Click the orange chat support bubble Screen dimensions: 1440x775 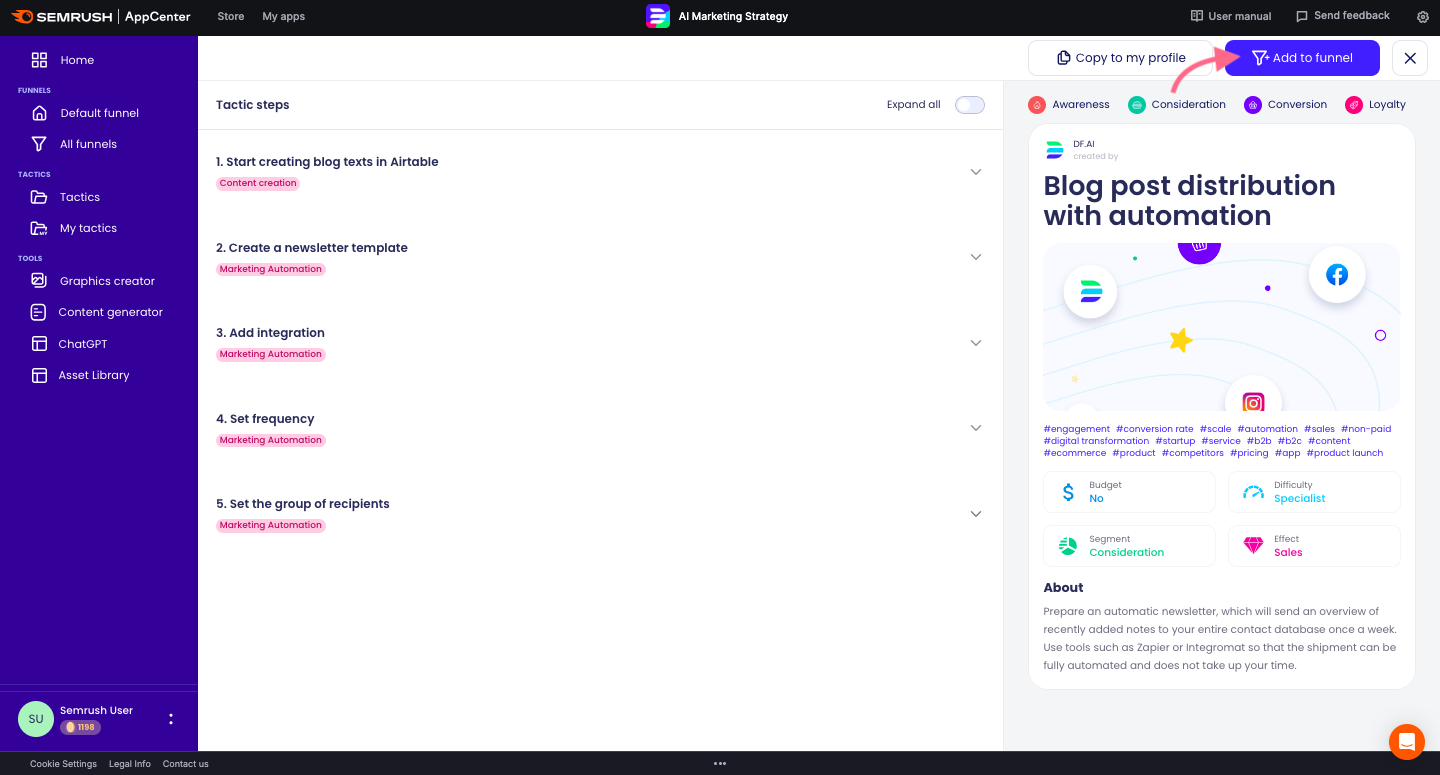tap(1406, 742)
